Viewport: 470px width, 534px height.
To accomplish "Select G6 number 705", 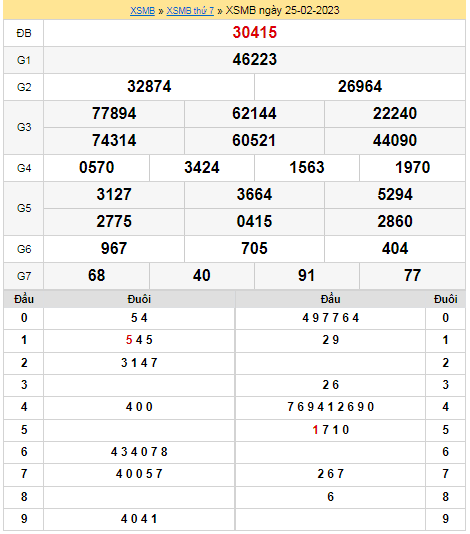I will (254, 249).
